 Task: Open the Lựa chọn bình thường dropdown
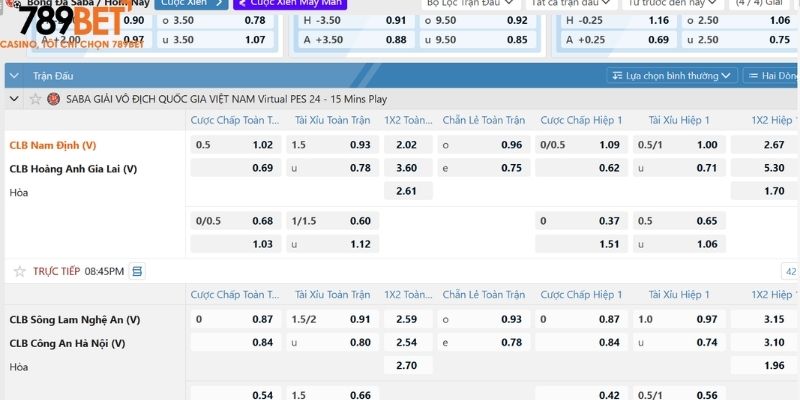pyautogui.click(x=673, y=75)
